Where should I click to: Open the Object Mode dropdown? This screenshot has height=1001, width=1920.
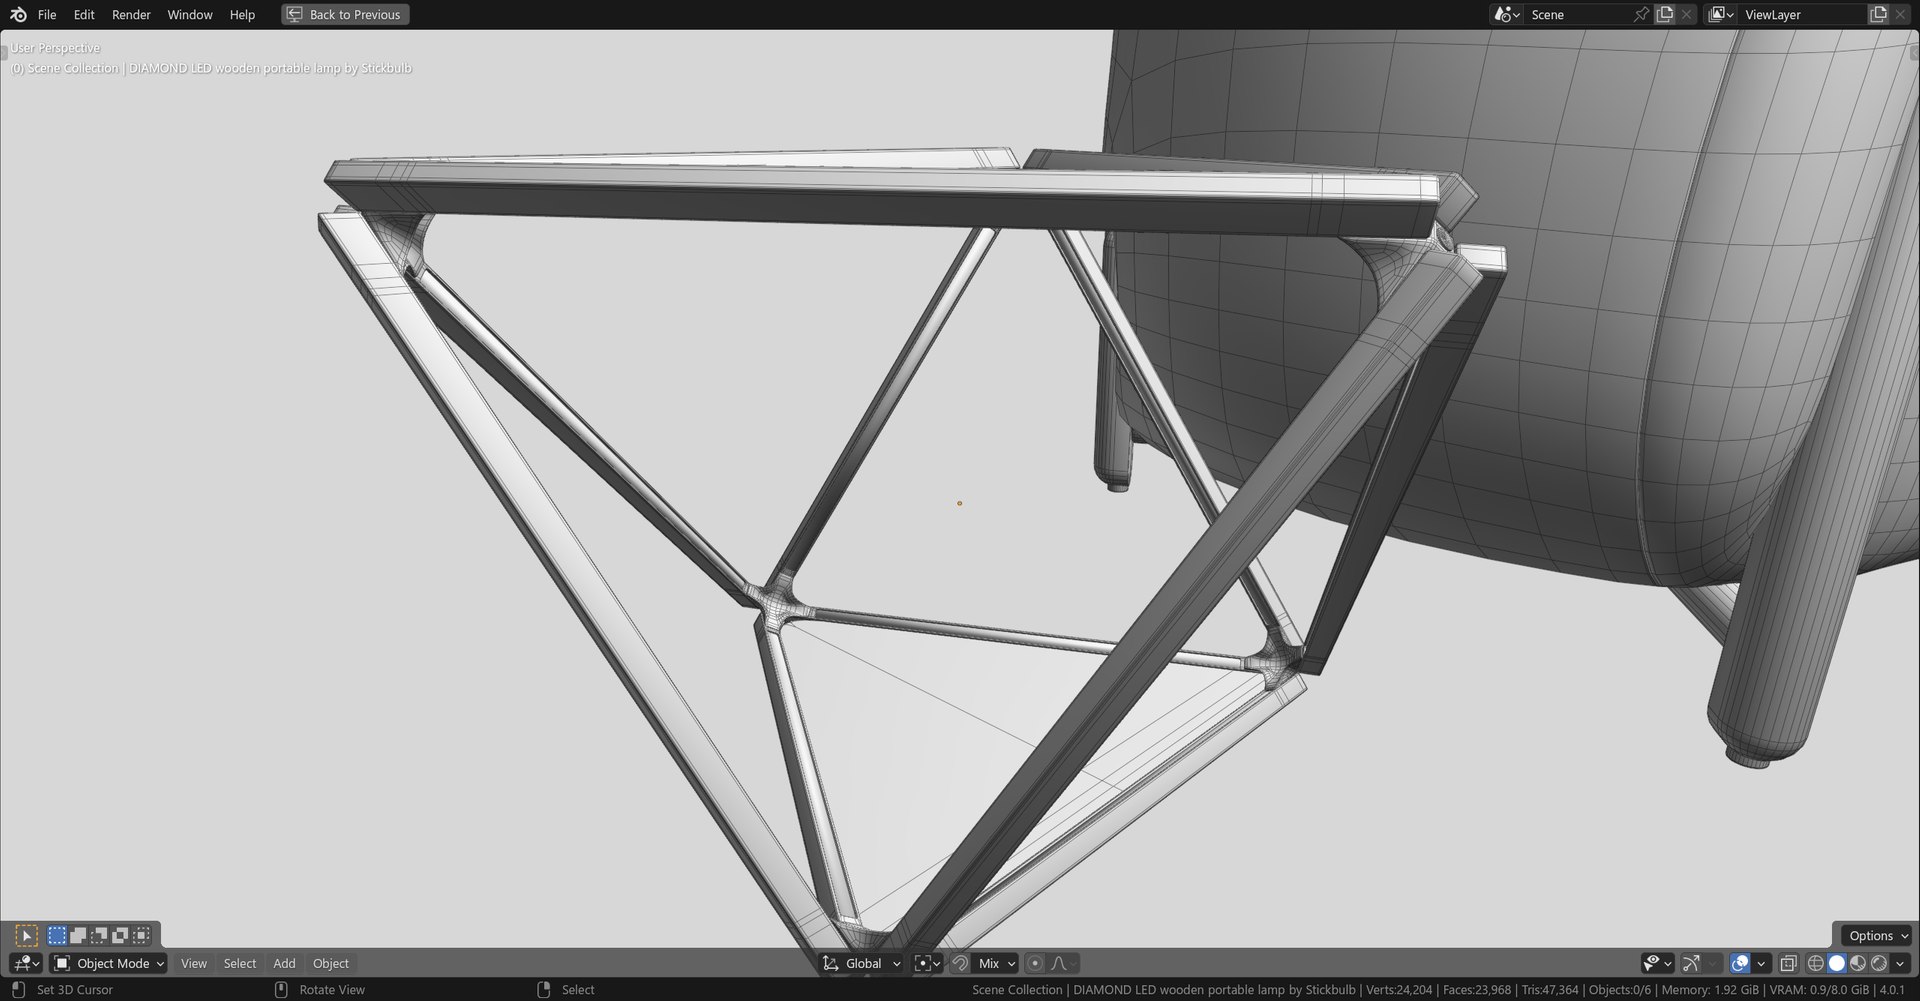tap(109, 963)
